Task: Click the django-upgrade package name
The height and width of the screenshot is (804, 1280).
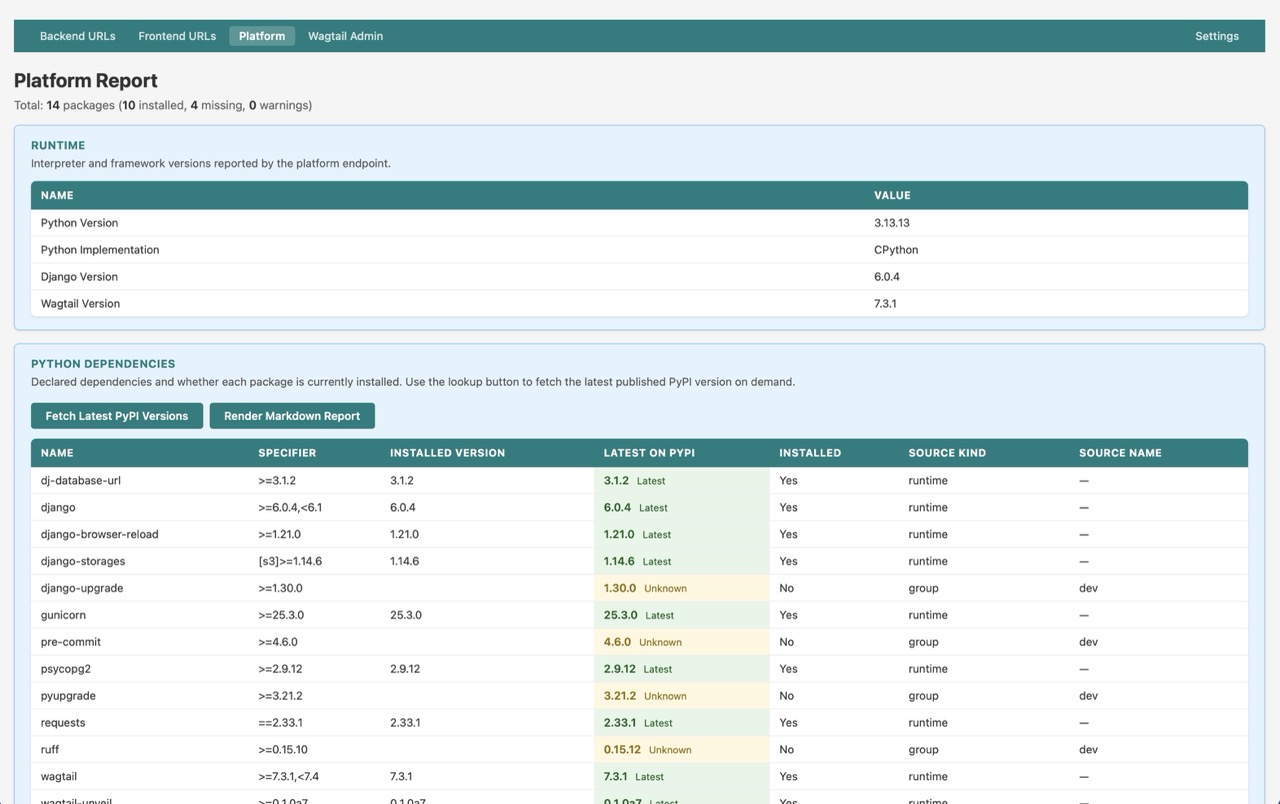Action: 82,589
